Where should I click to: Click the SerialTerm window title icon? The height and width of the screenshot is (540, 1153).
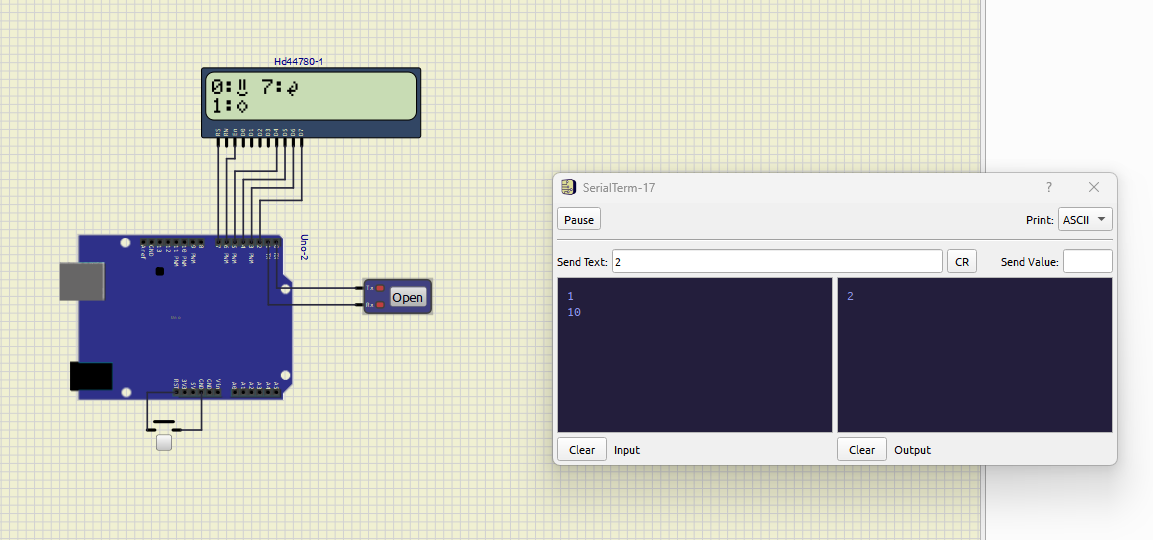coord(568,187)
